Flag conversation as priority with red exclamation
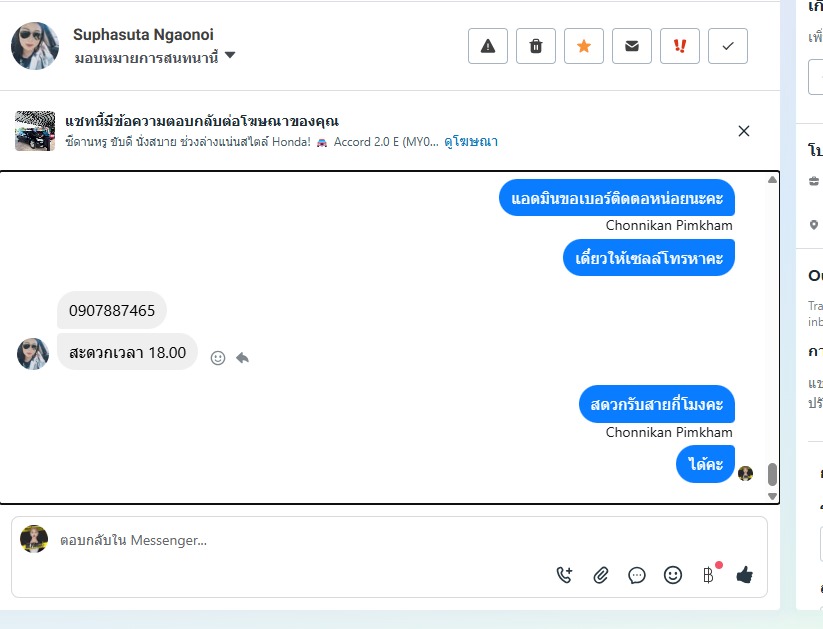Image resolution: width=823 pixels, height=629 pixels. [x=680, y=46]
